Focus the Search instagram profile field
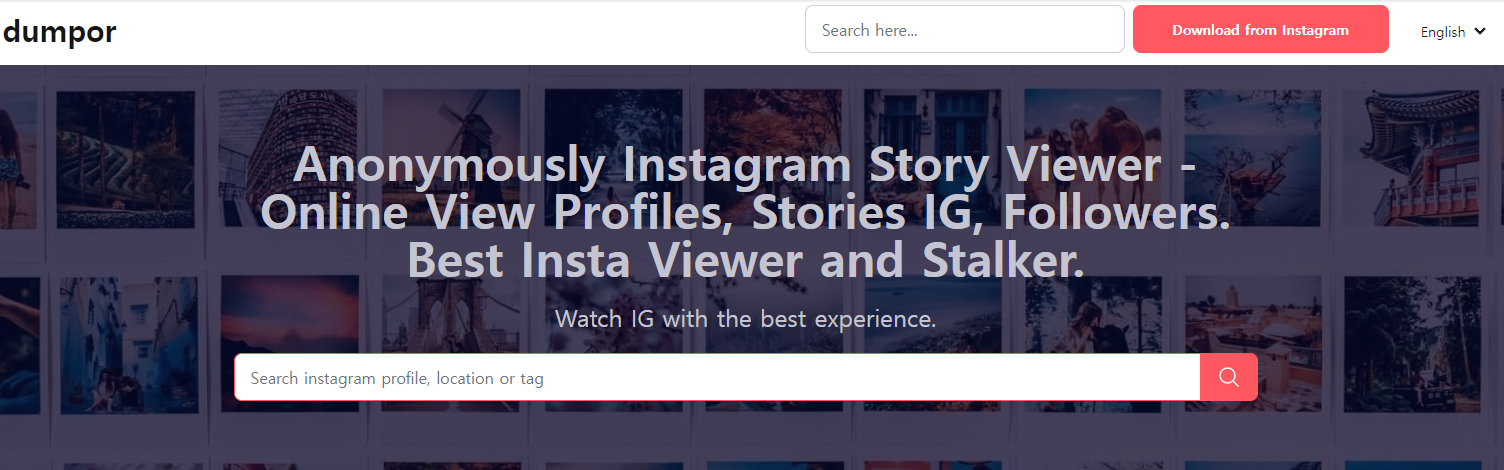 point(717,377)
